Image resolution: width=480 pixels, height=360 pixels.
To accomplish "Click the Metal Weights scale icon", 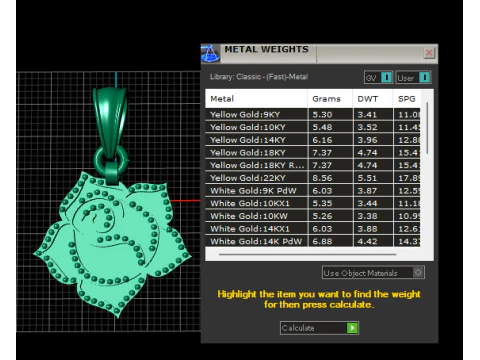I will pyautogui.click(x=210, y=53).
